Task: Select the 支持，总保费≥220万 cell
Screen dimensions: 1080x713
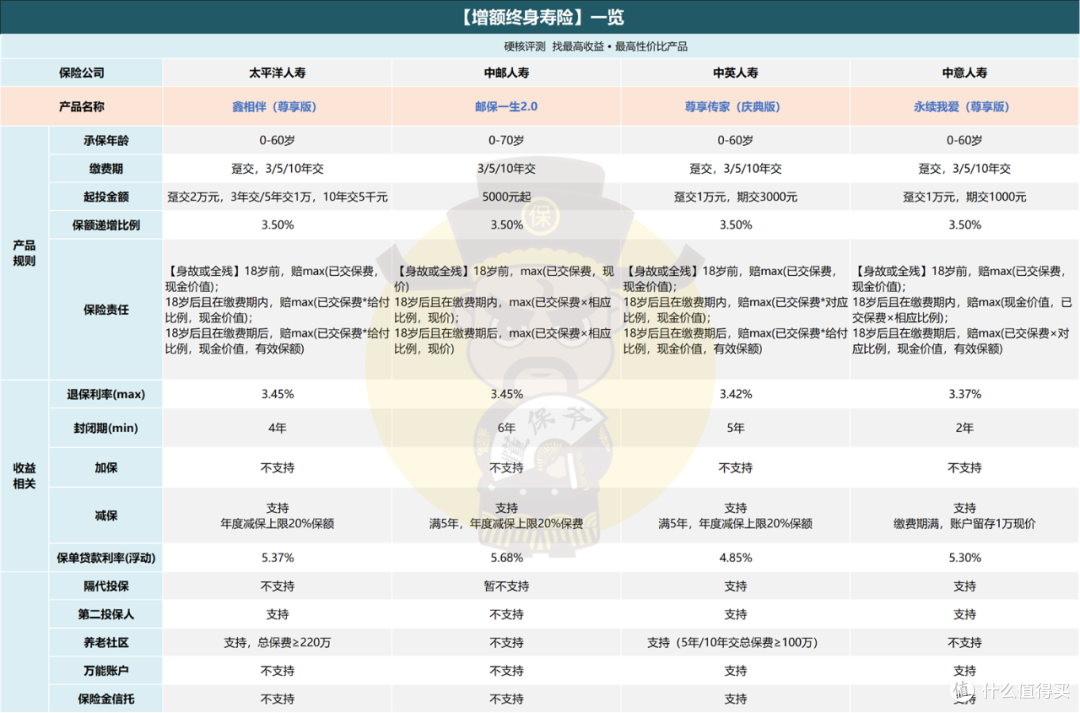Action: pyautogui.click(x=277, y=643)
